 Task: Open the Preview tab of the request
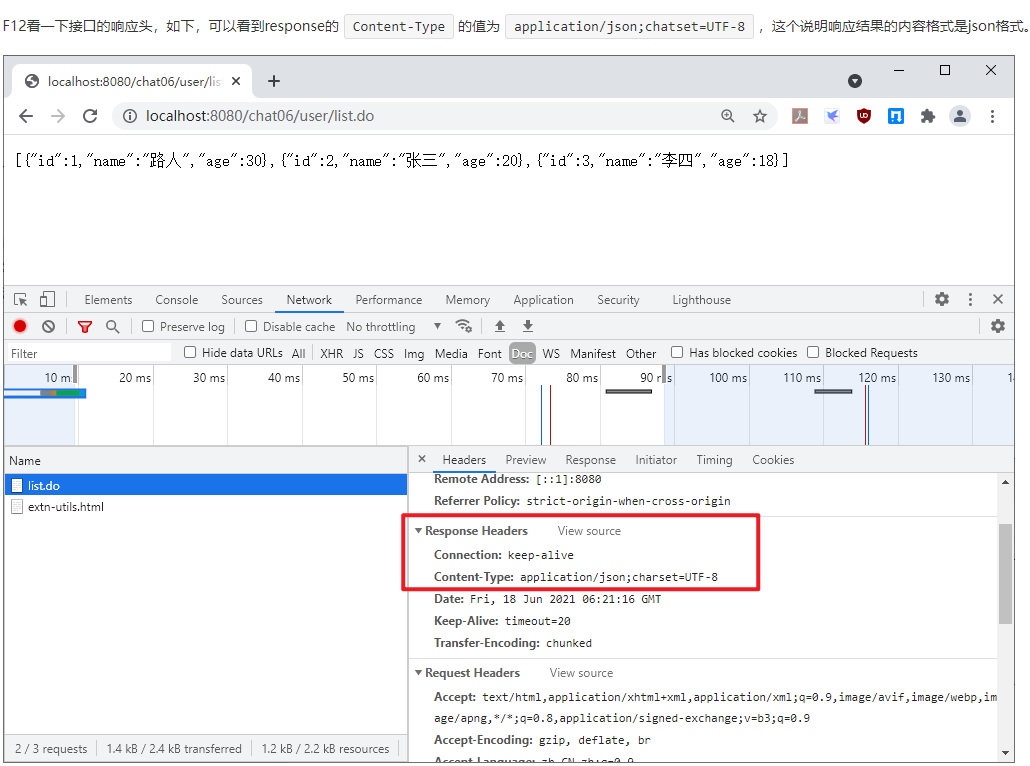[525, 460]
